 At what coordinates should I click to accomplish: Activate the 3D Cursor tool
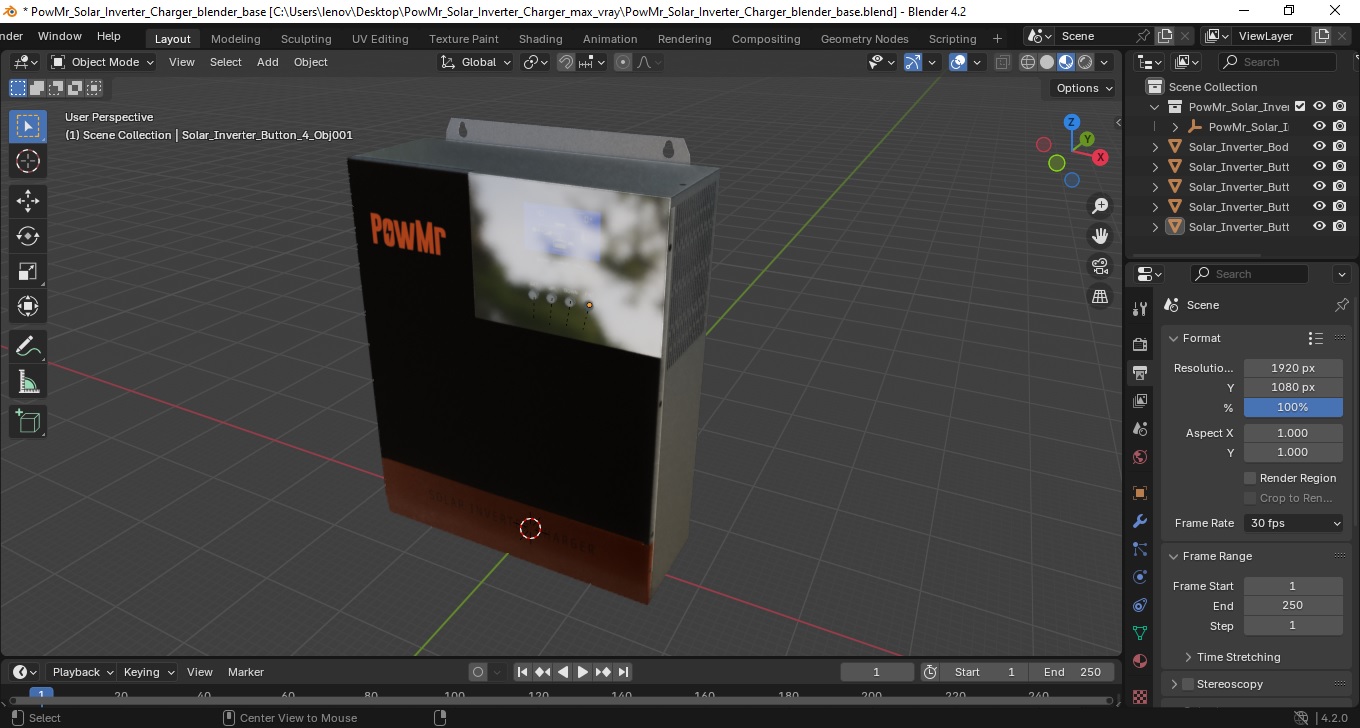pyautogui.click(x=28, y=161)
